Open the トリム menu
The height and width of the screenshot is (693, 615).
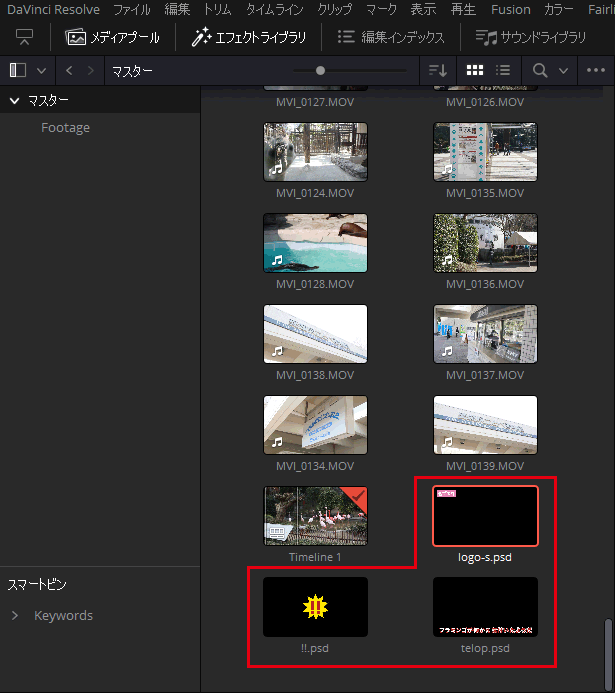[x=217, y=9]
